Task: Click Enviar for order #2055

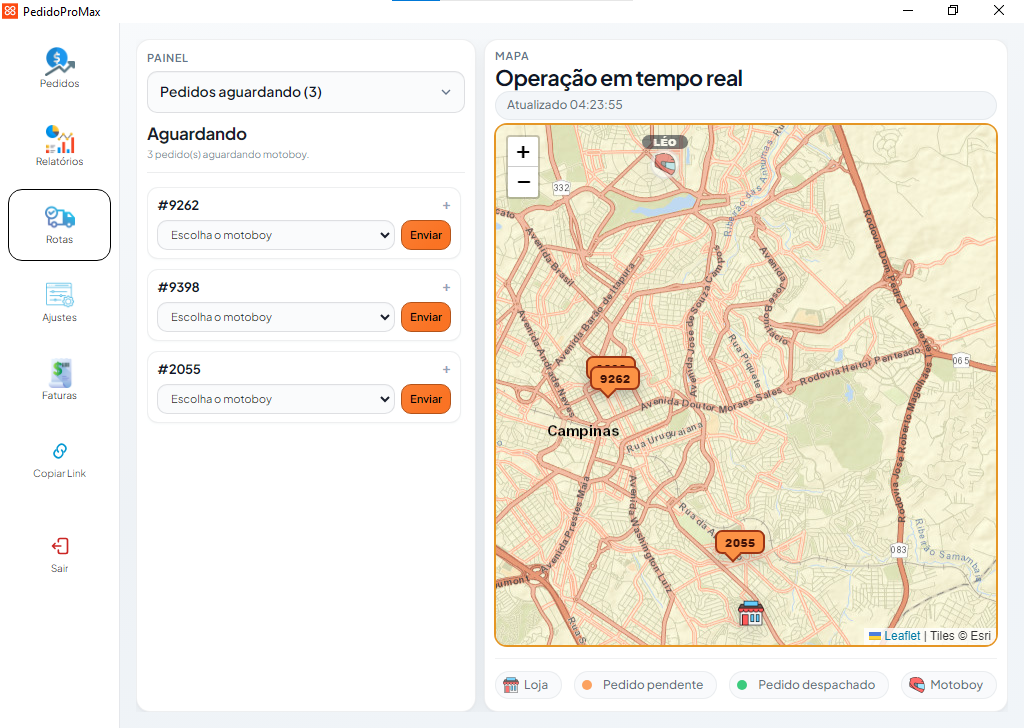Action: coord(426,399)
